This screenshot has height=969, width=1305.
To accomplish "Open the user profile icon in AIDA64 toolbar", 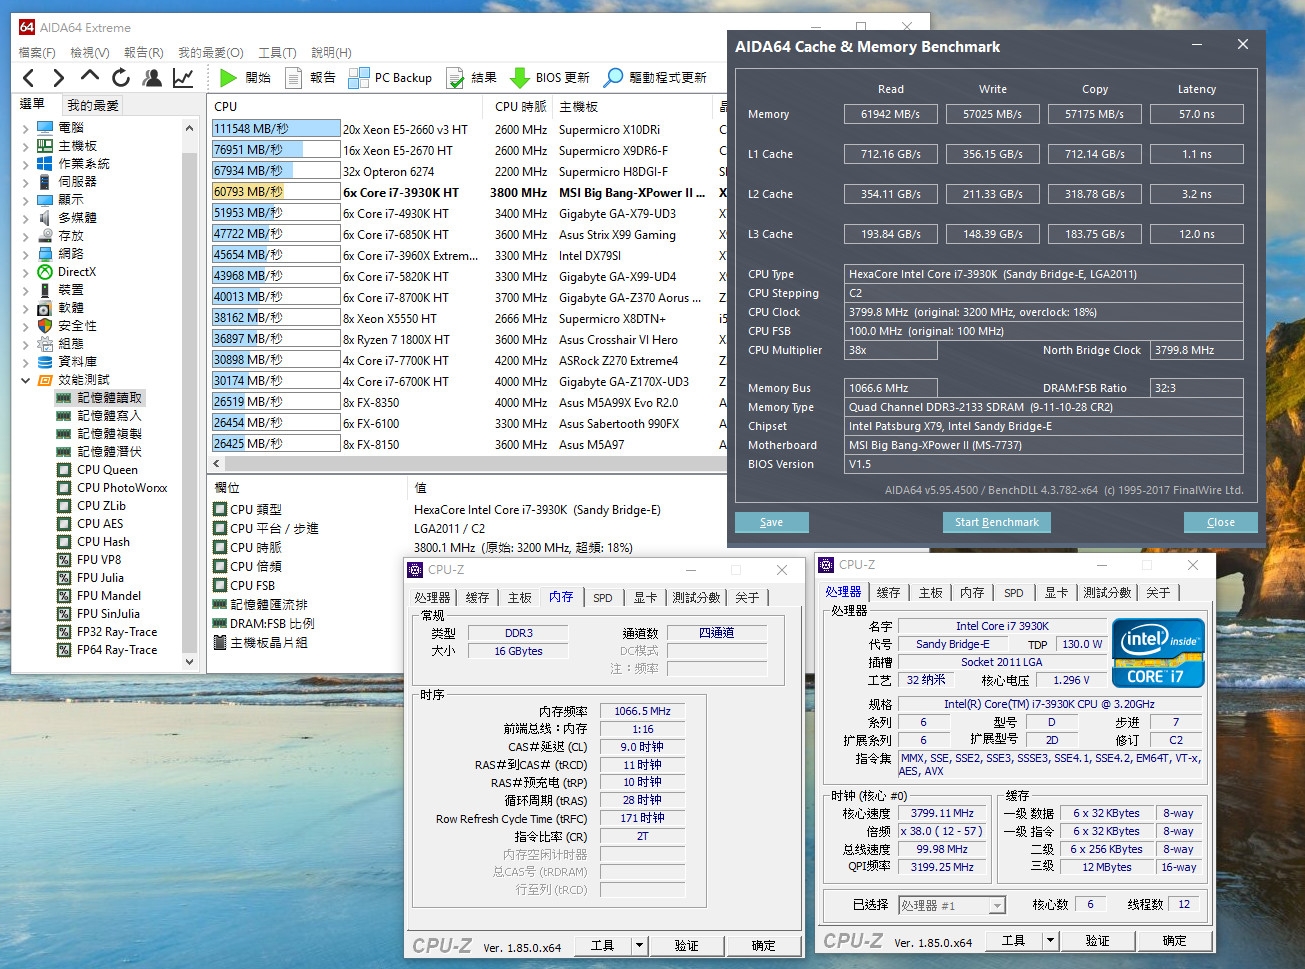I will click(152, 78).
